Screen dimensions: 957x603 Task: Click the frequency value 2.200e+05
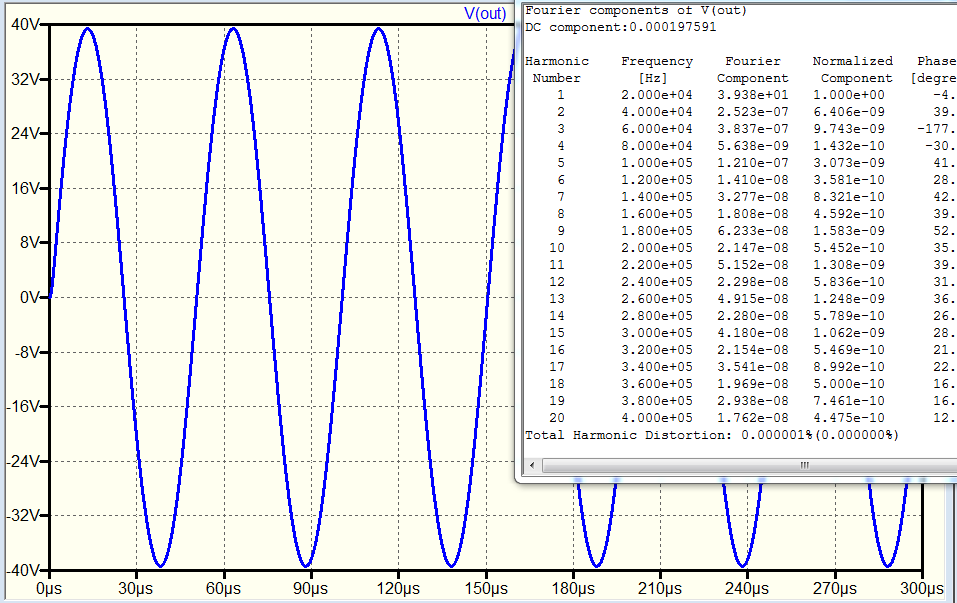coord(657,265)
